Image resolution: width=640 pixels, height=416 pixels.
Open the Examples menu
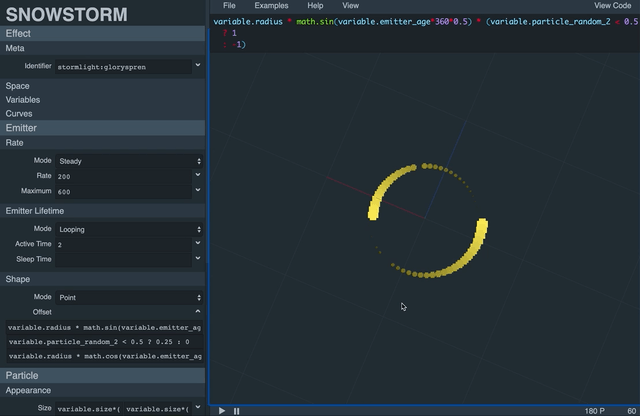pos(271,6)
